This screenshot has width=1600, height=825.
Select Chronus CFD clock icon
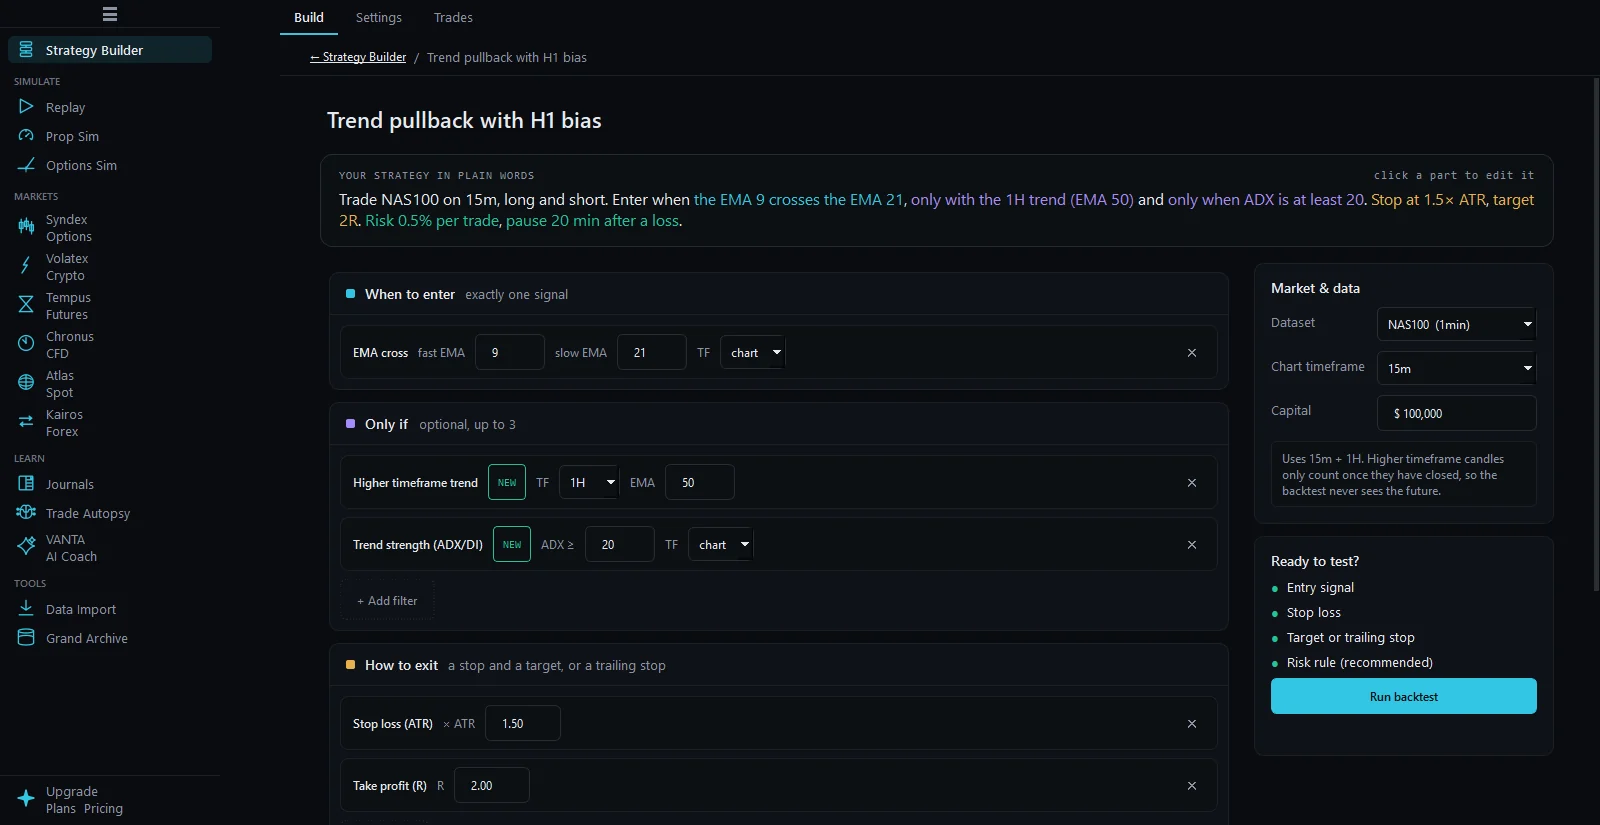[x=26, y=344]
